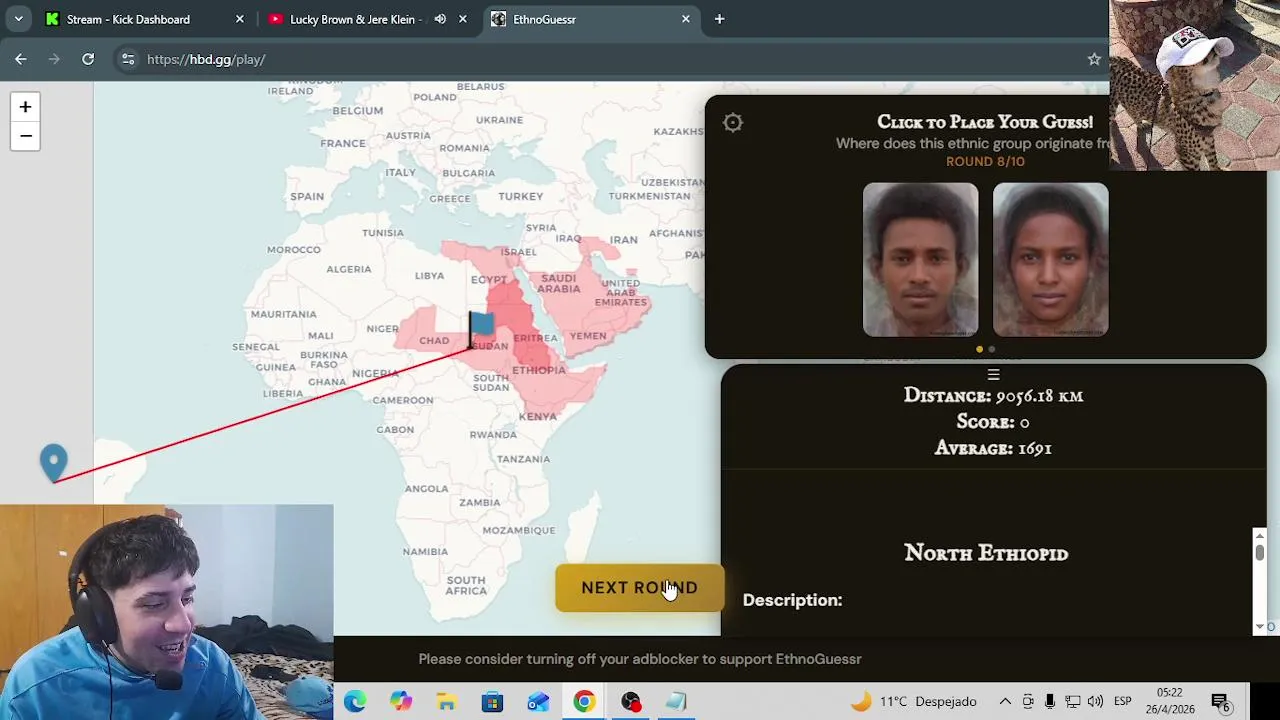
Task: Click the South Africa label on the map
Action: click(466, 586)
